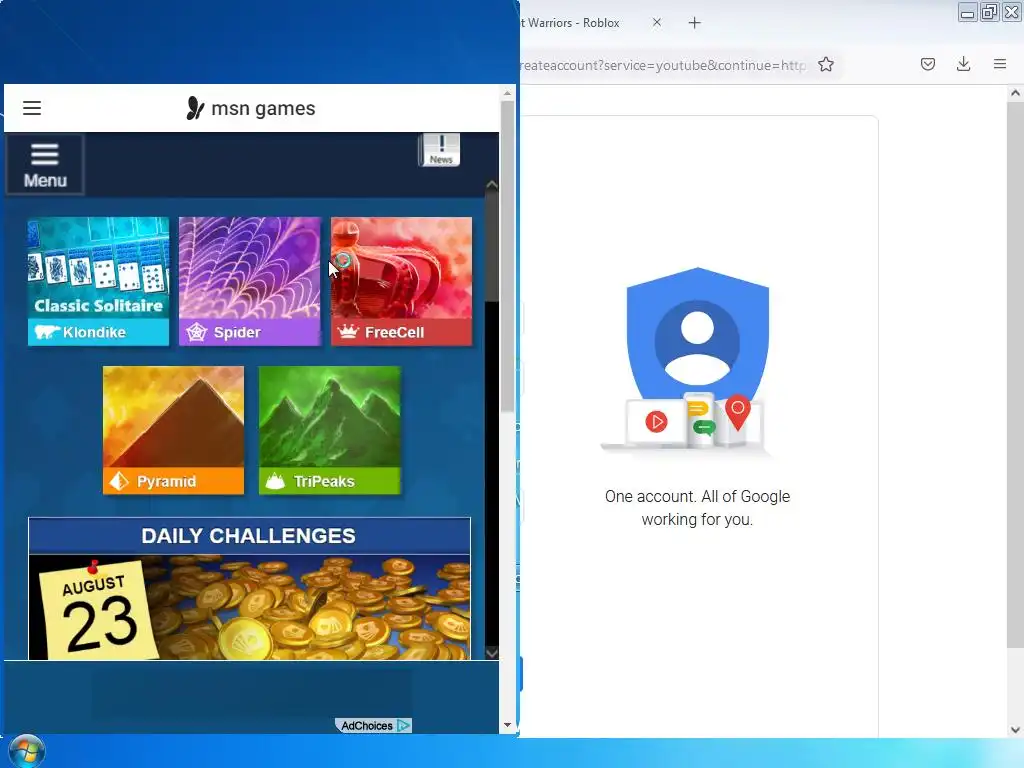Screen dimensions: 1024x768
Task: Open the August 23 daily challenge note
Action: click(x=98, y=609)
